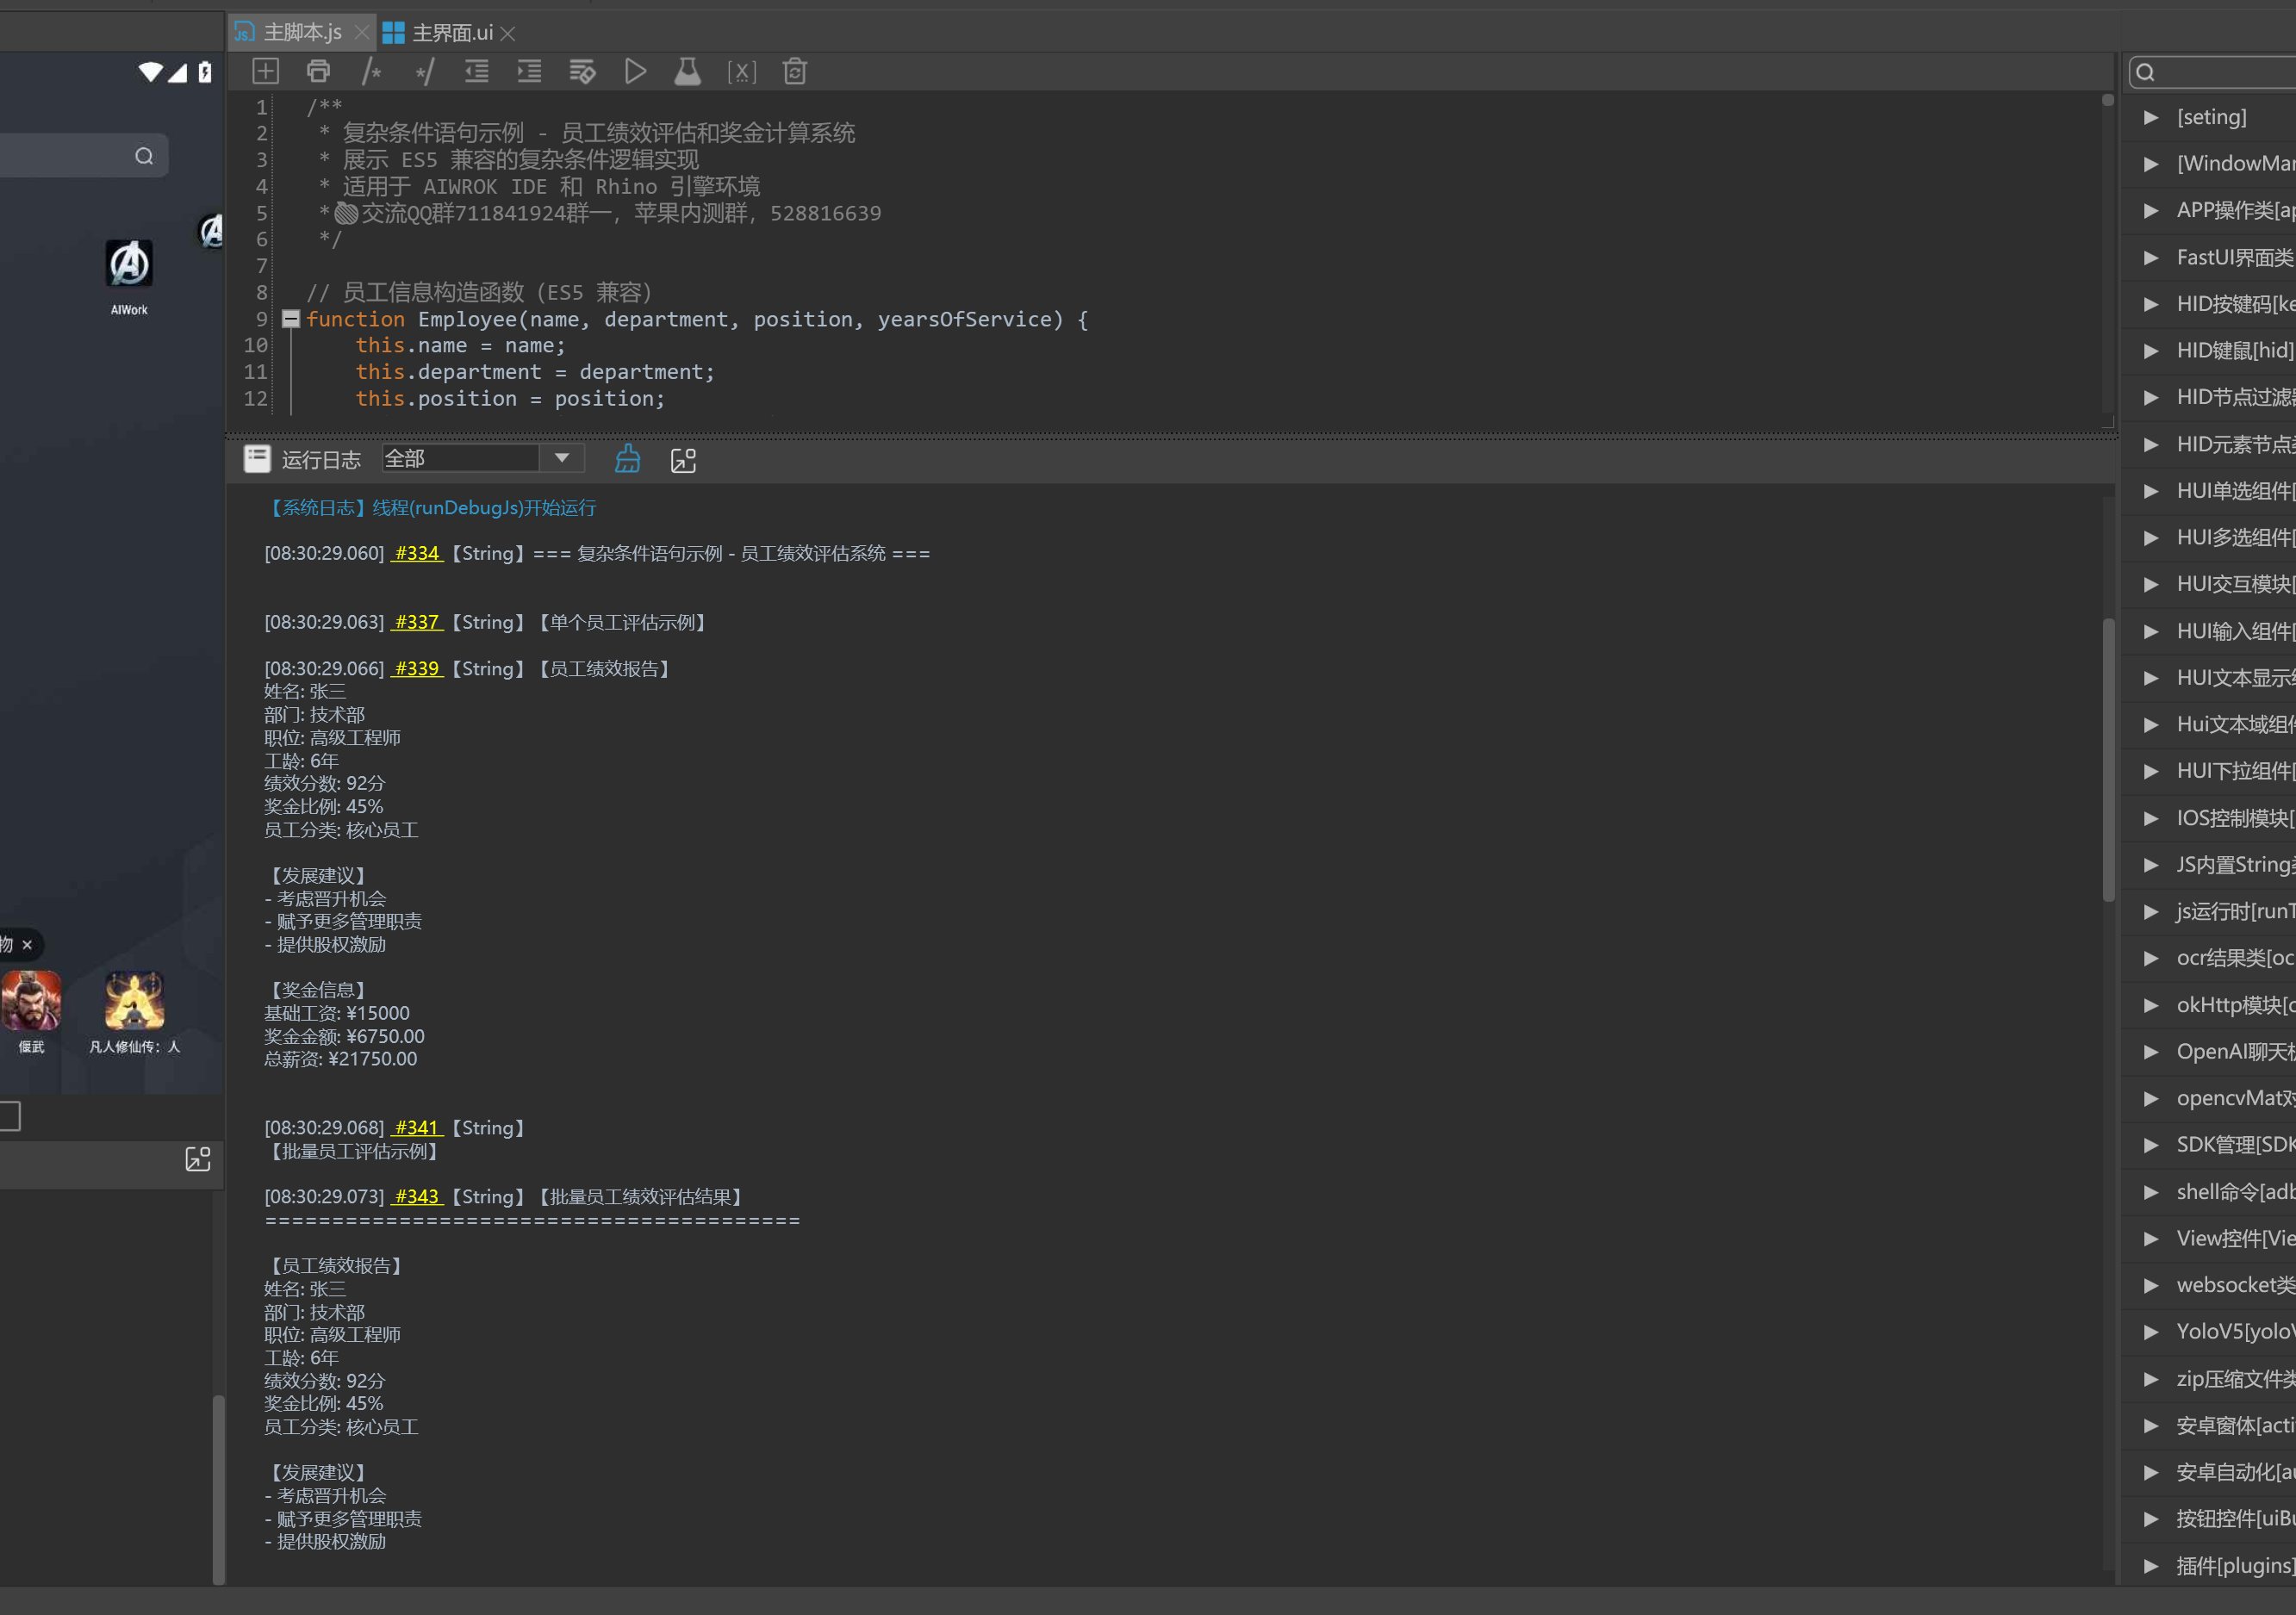
Task: Open the #343 log line link
Action: 416,1196
